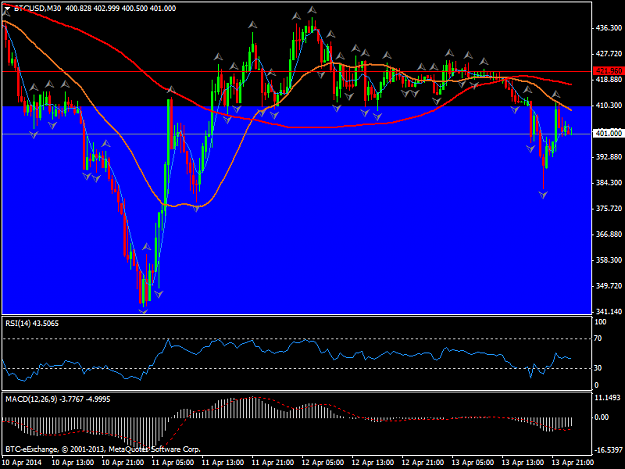The width and height of the screenshot is (625, 469).
Task: Click the BTC-eExchange MetaQuotes copyright text
Action: 103,449
